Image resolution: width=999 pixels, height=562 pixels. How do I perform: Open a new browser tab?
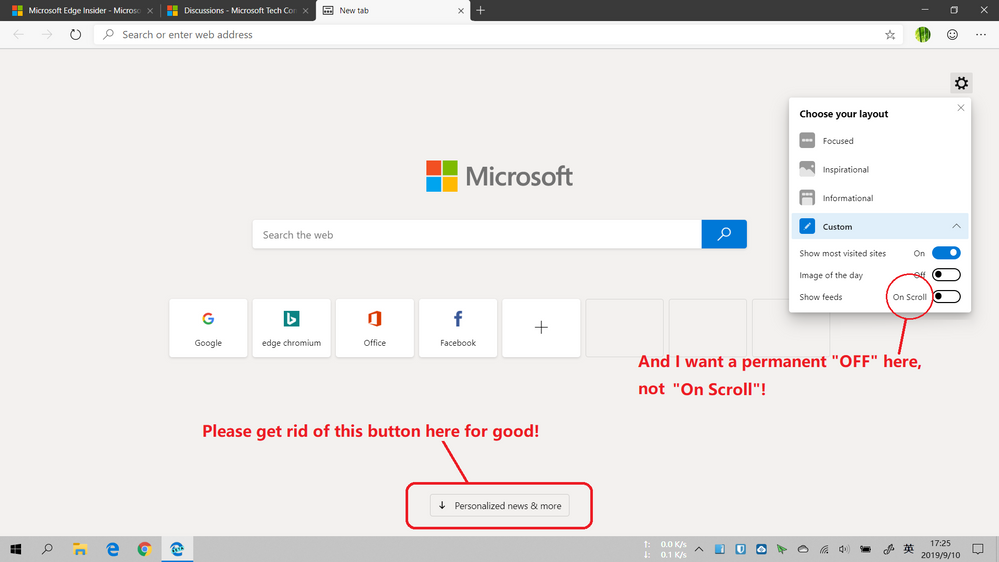(x=480, y=10)
